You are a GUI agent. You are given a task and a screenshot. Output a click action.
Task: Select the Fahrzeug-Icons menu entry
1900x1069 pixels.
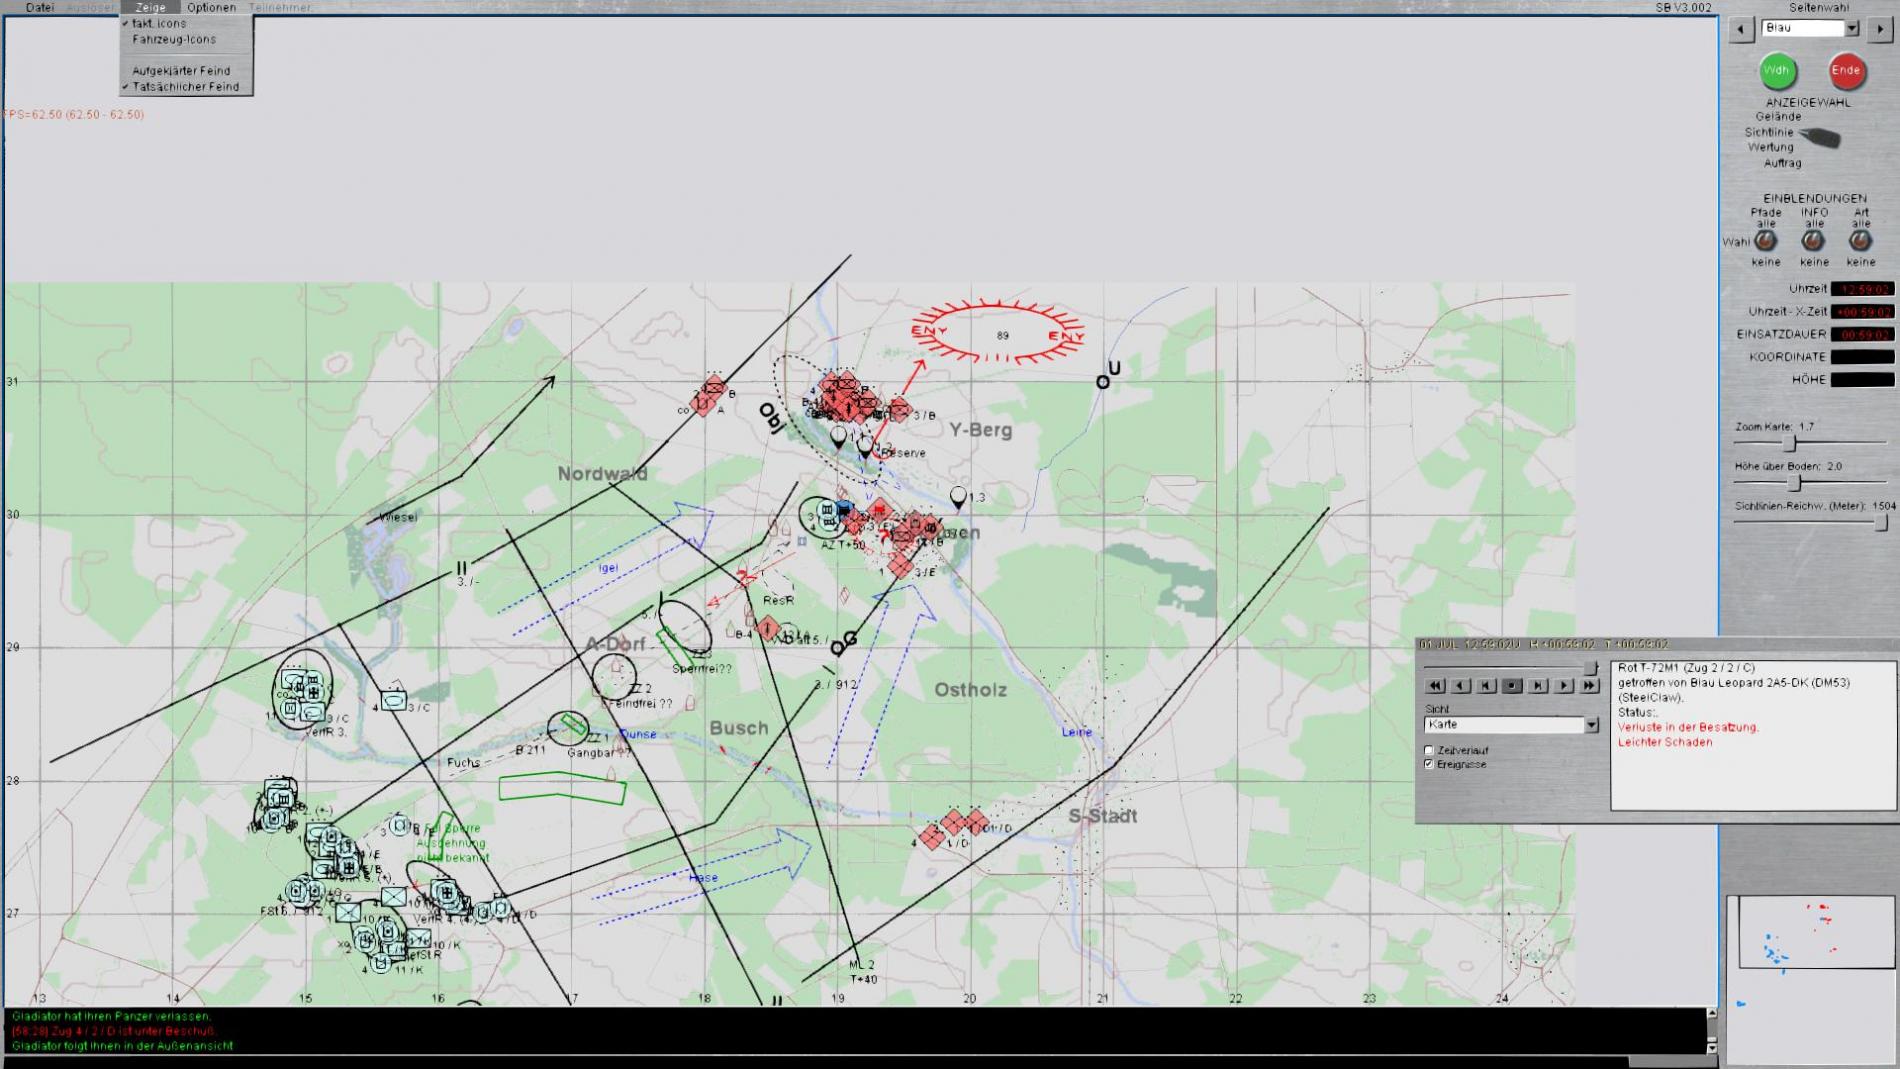point(174,40)
